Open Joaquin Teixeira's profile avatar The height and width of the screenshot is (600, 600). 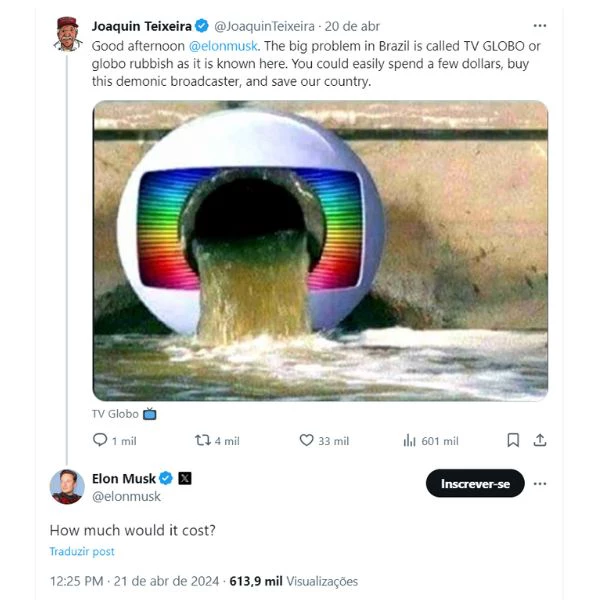67,31
